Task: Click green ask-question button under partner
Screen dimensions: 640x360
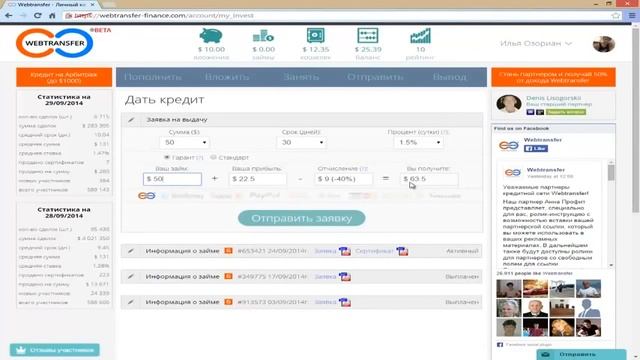Action: 566,112
